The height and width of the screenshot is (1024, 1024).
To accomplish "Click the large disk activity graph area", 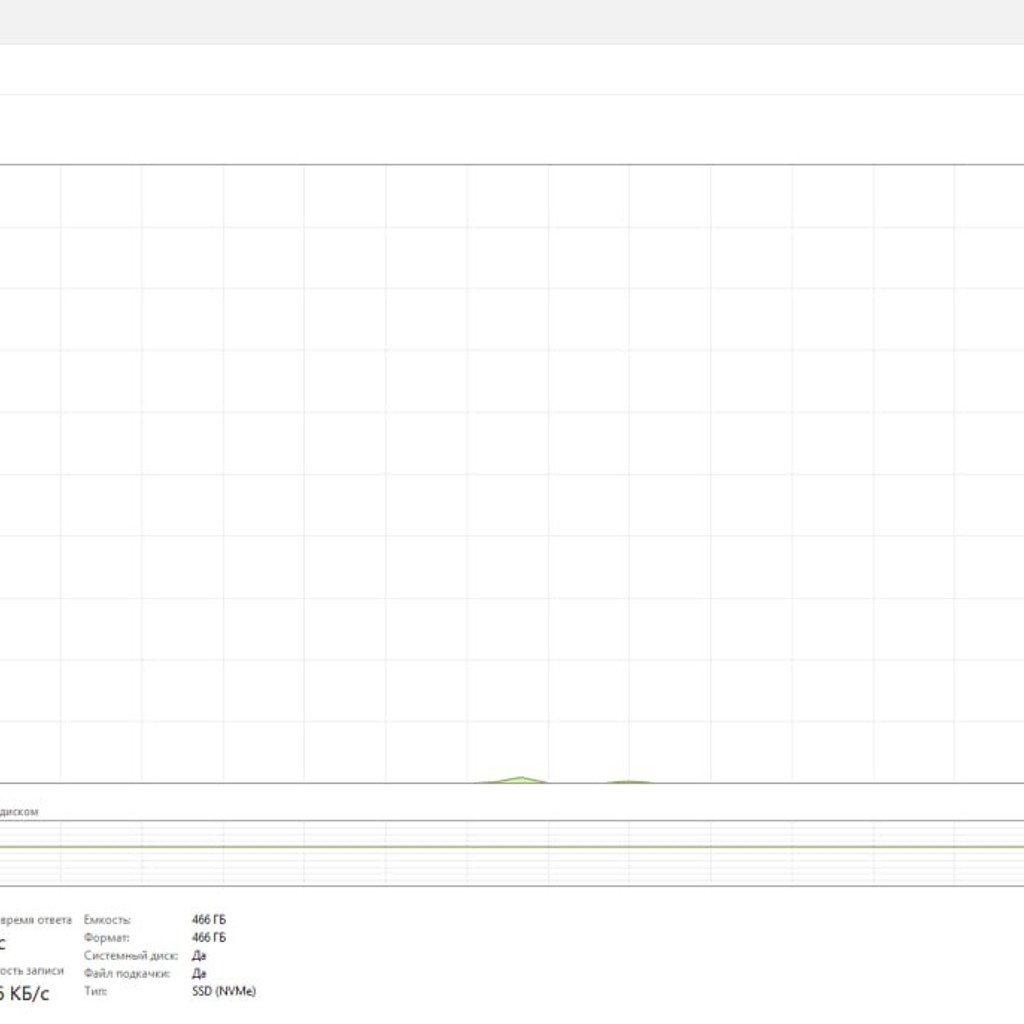I will [512, 473].
